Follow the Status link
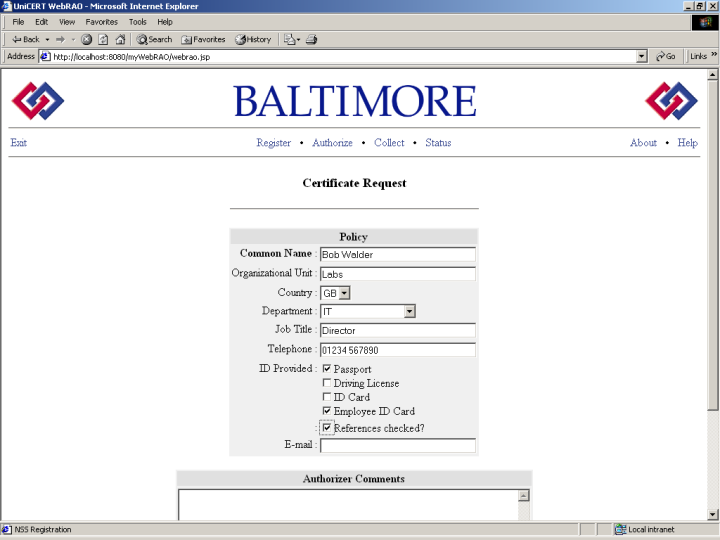720x540 pixels. (438, 143)
